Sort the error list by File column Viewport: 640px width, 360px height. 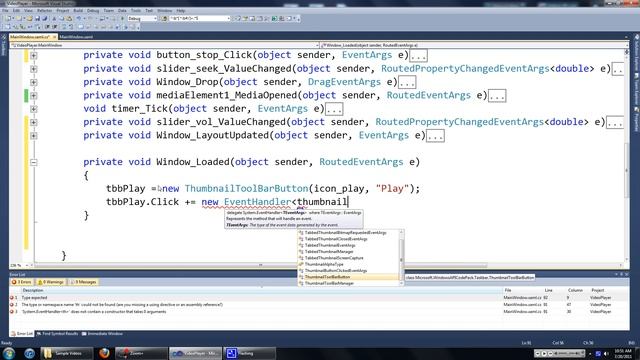pyautogui.click(x=522, y=291)
